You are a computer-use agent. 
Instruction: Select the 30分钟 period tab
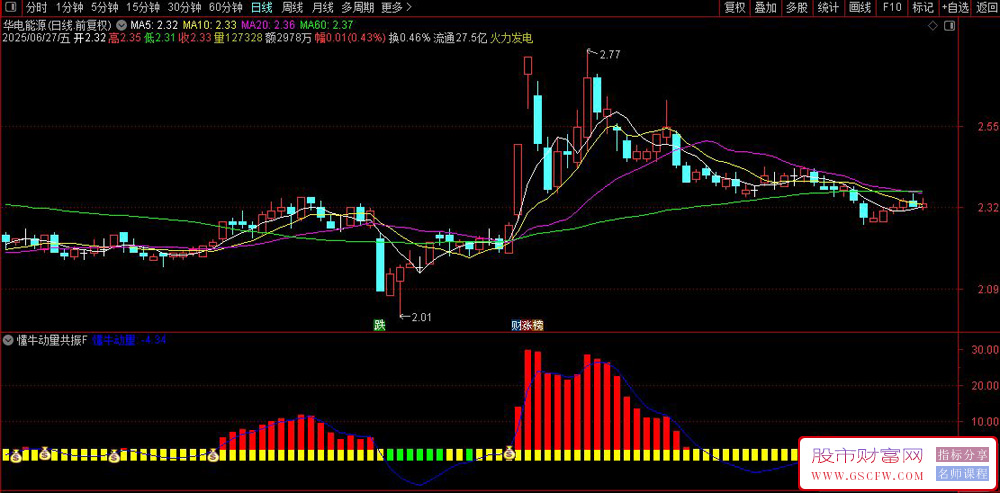pos(184,8)
